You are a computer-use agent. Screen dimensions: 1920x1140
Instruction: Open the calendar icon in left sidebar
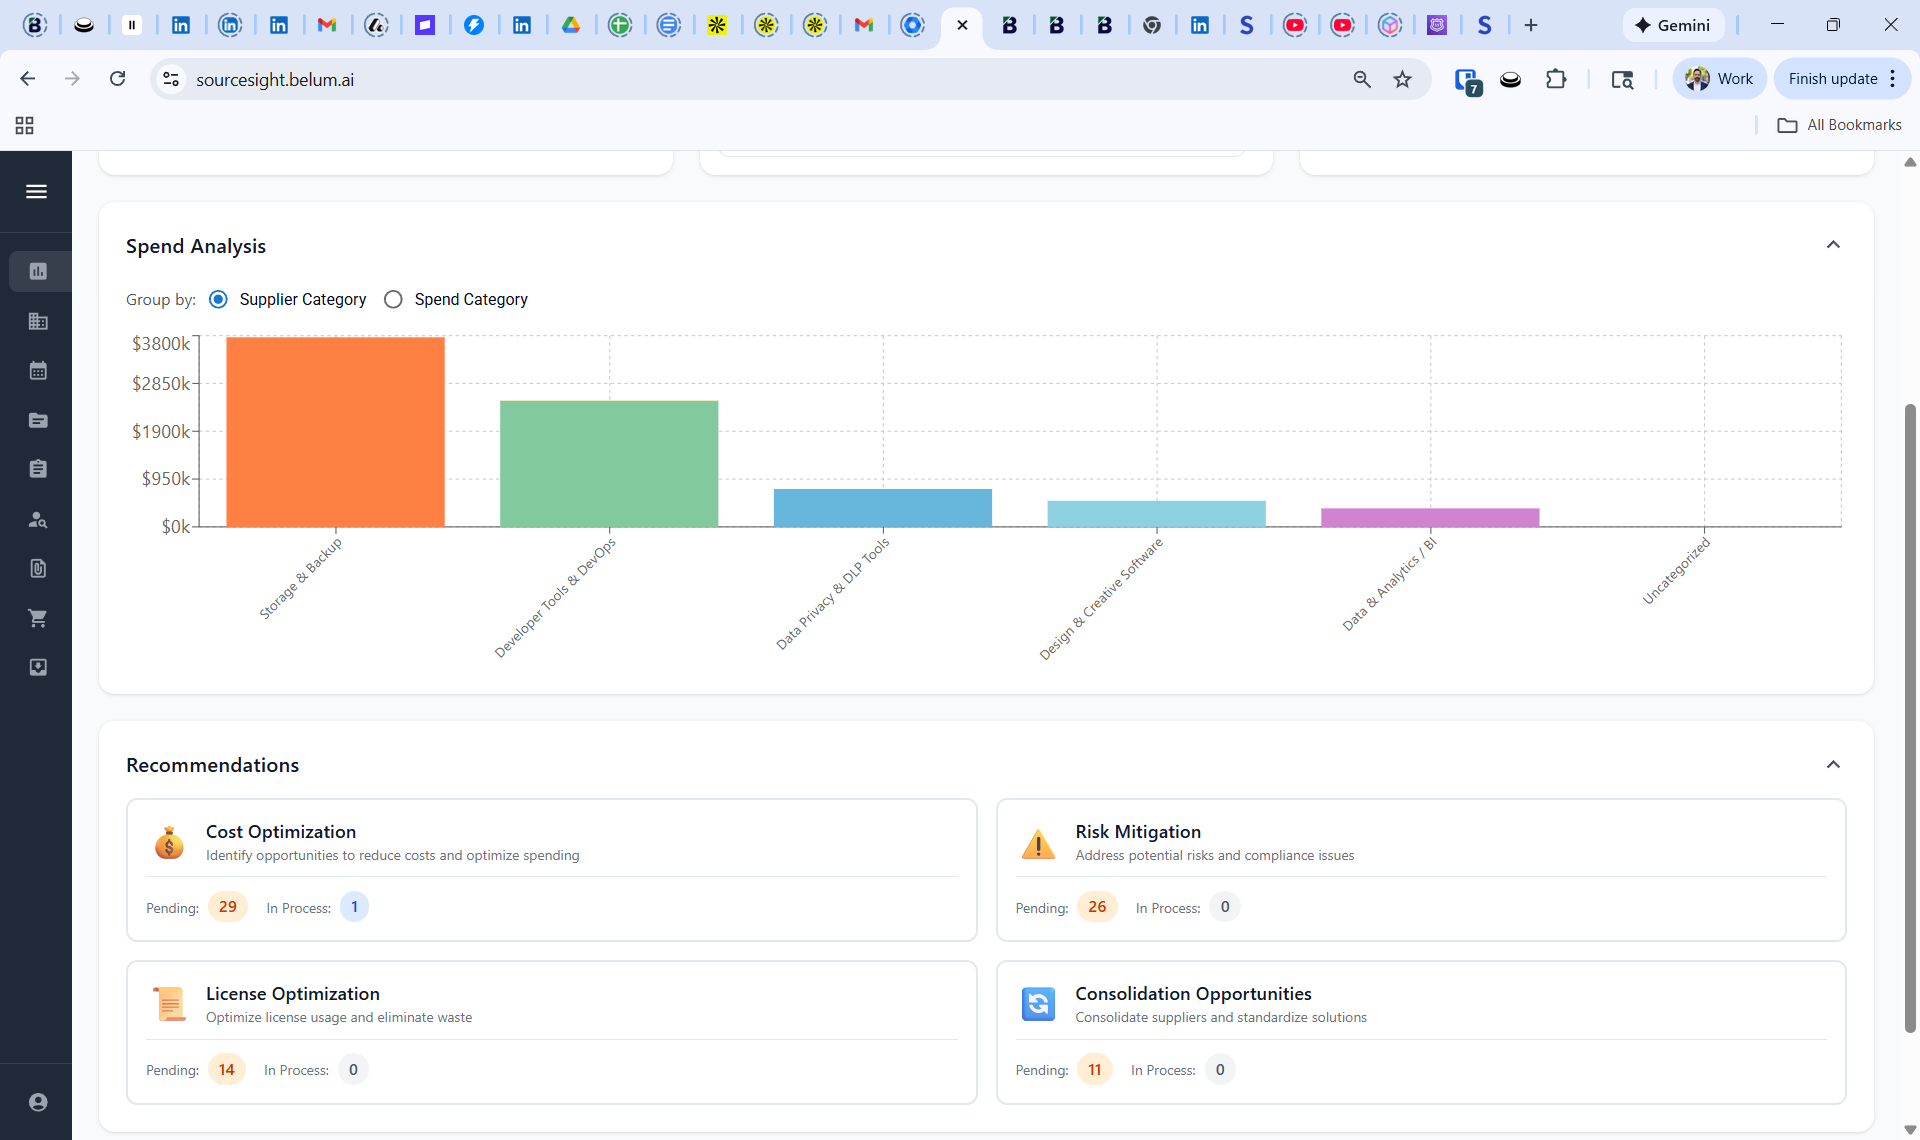(37, 370)
